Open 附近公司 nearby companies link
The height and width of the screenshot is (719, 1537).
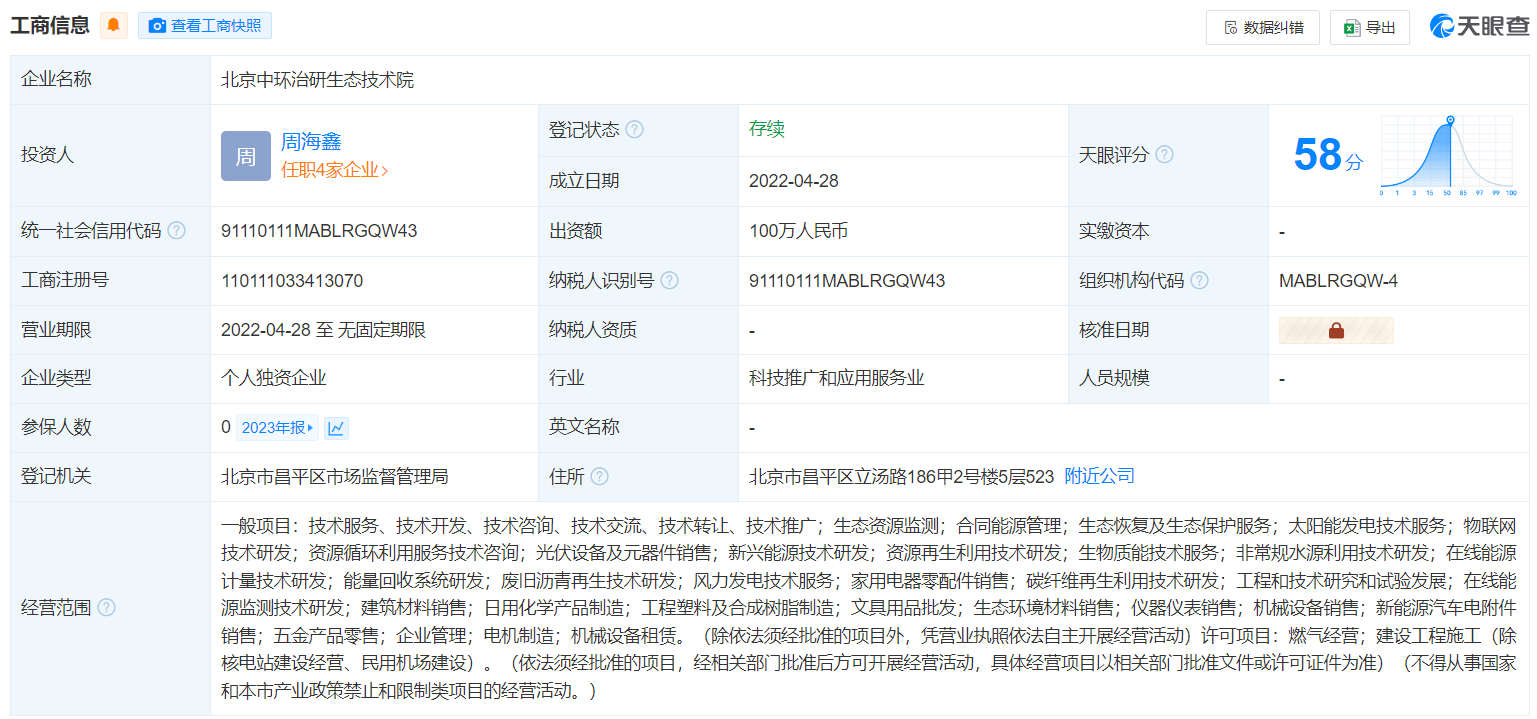click(x=1099, y=476)
